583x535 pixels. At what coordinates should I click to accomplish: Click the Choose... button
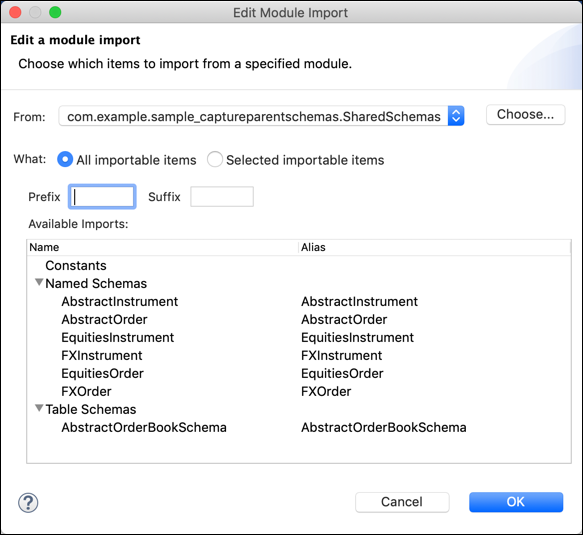525,115
